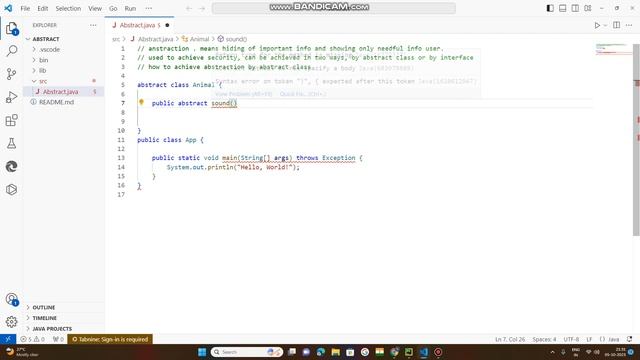
Task: Click the sound() breadcrumb
Action: (x=232, y=39)
